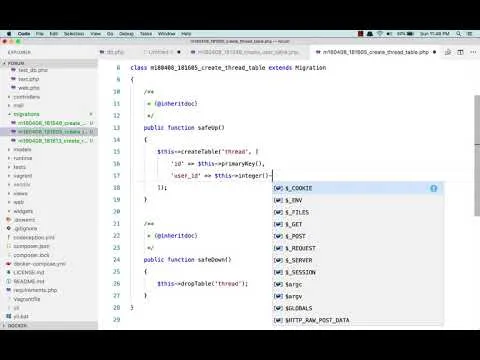480x360 pixels.
Task: Click the editor's vertical scrollbar thumb
Action: (477, 155)
